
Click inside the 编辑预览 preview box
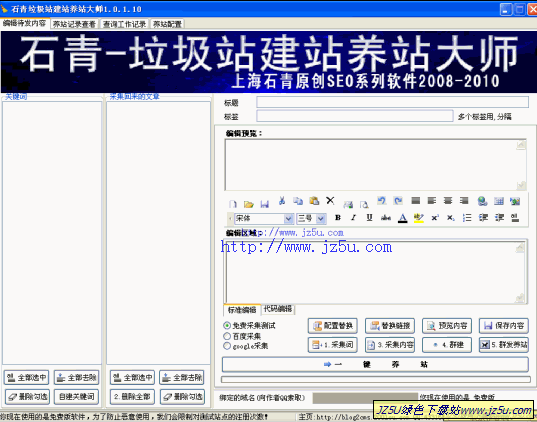click(375, 165)
